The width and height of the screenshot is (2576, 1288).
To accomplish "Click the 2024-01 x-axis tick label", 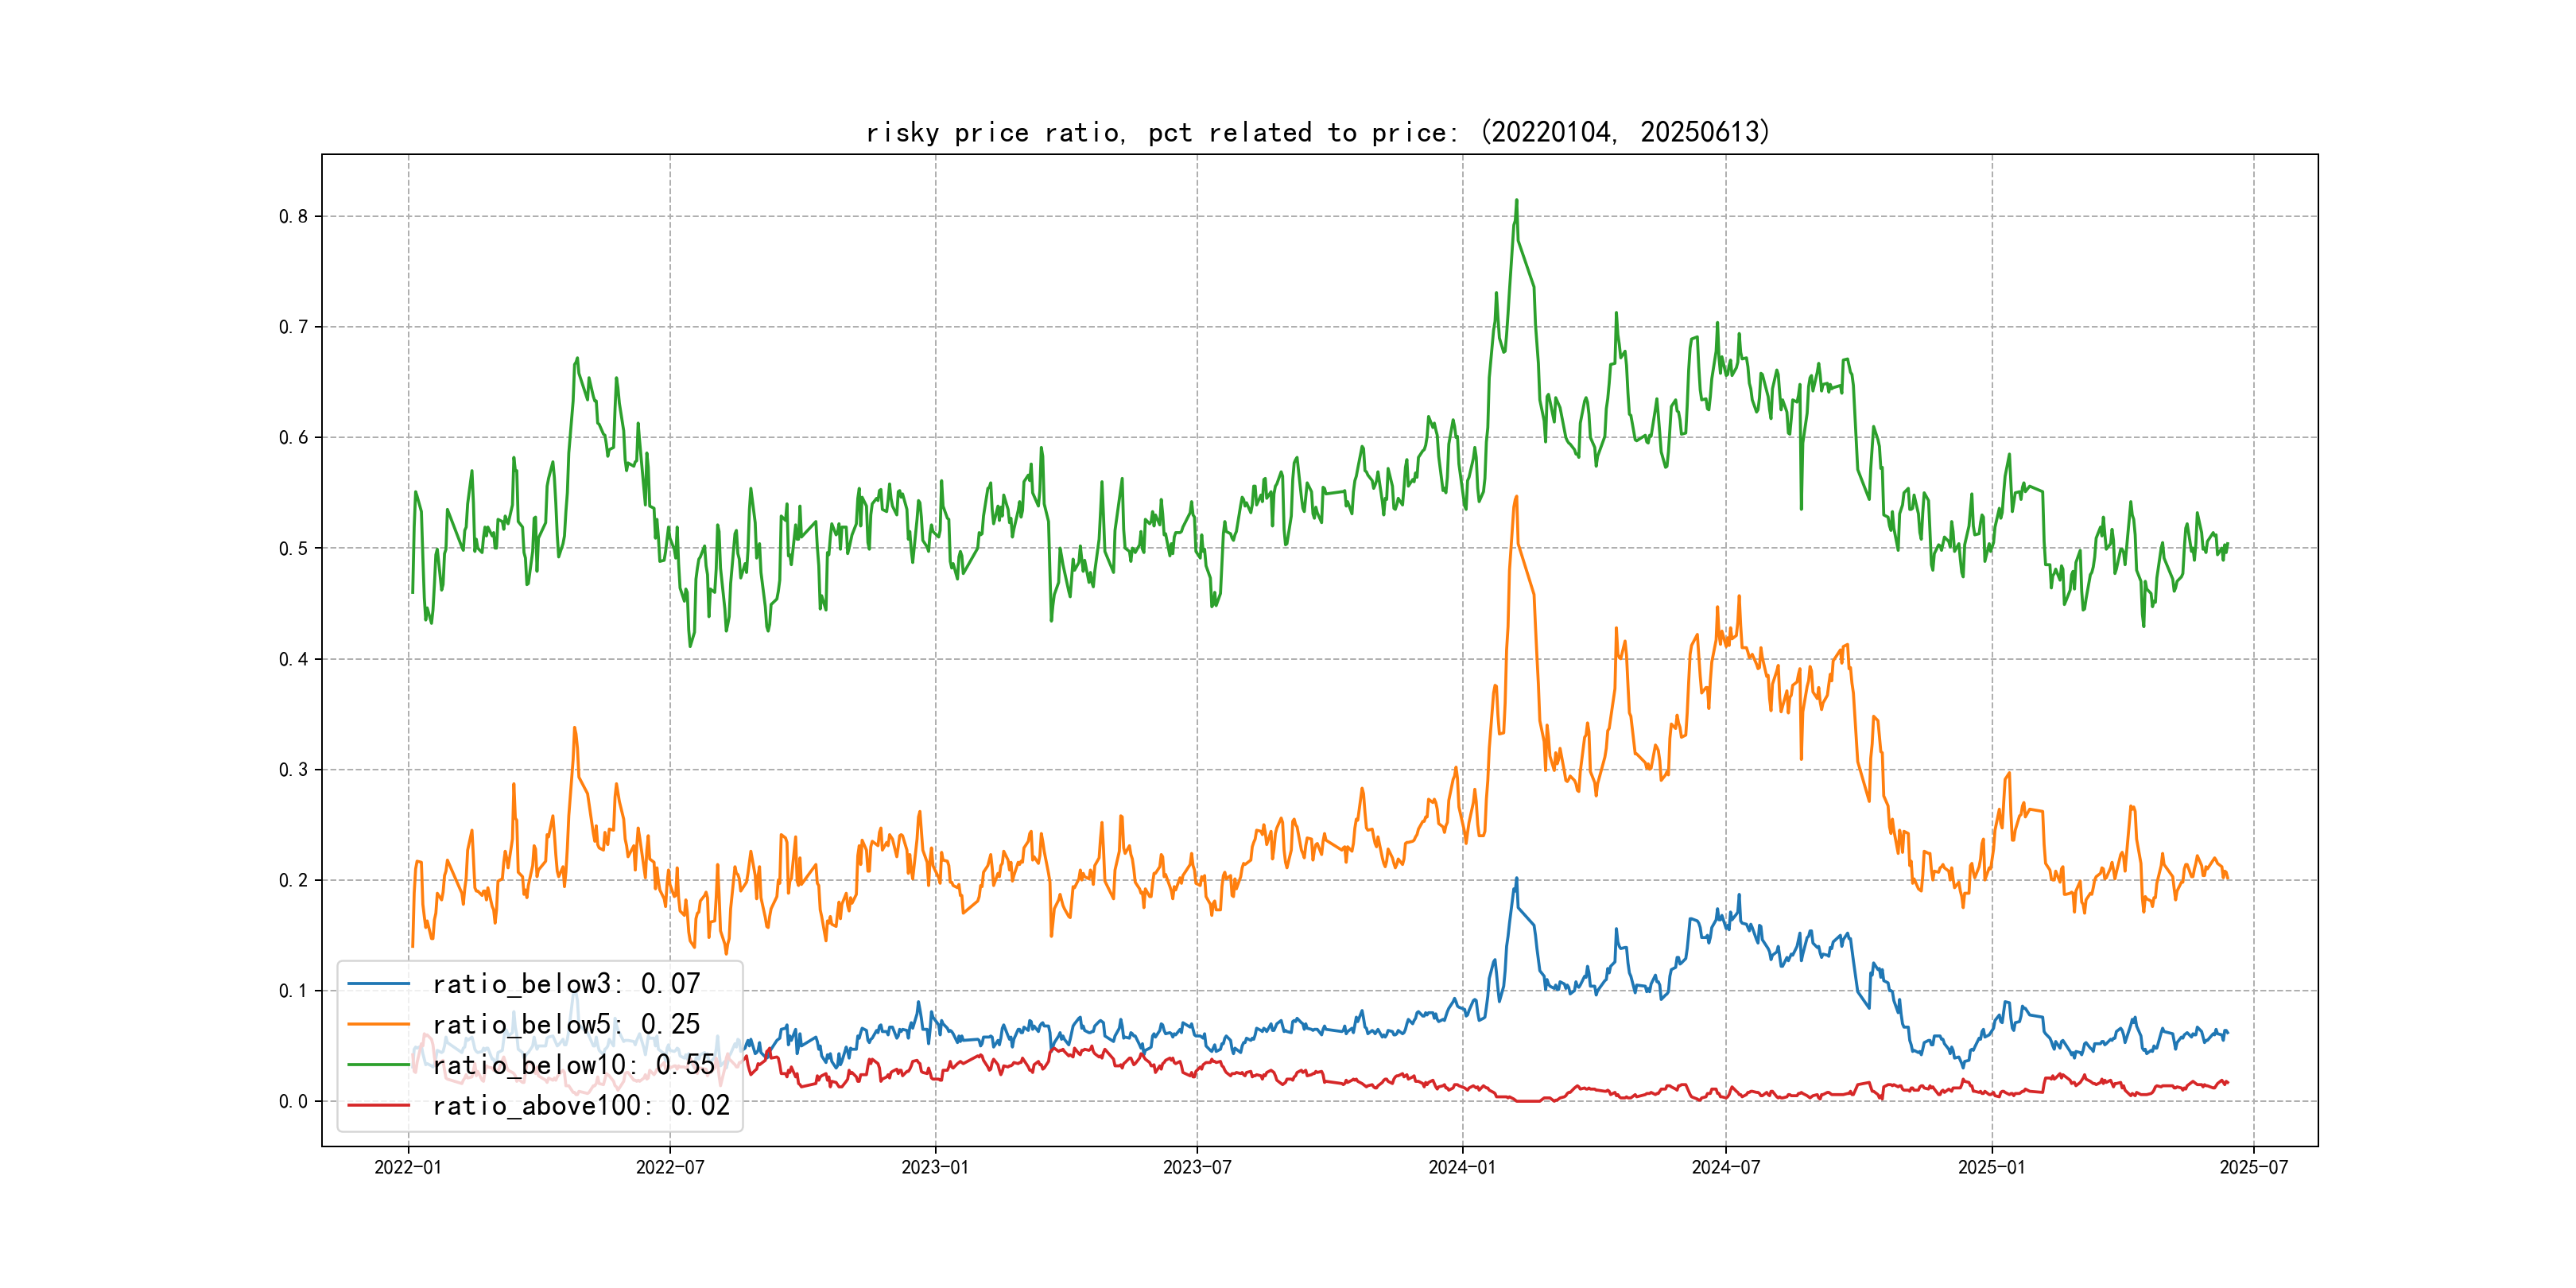I will tap(1462, 1167).
